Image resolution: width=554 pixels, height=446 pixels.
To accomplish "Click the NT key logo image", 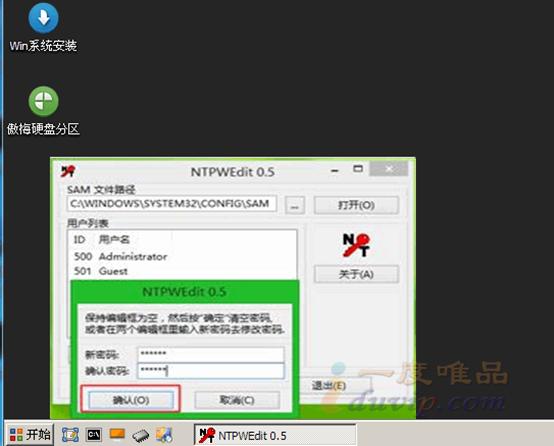I will pyautogui.click(x=356, y=245).
